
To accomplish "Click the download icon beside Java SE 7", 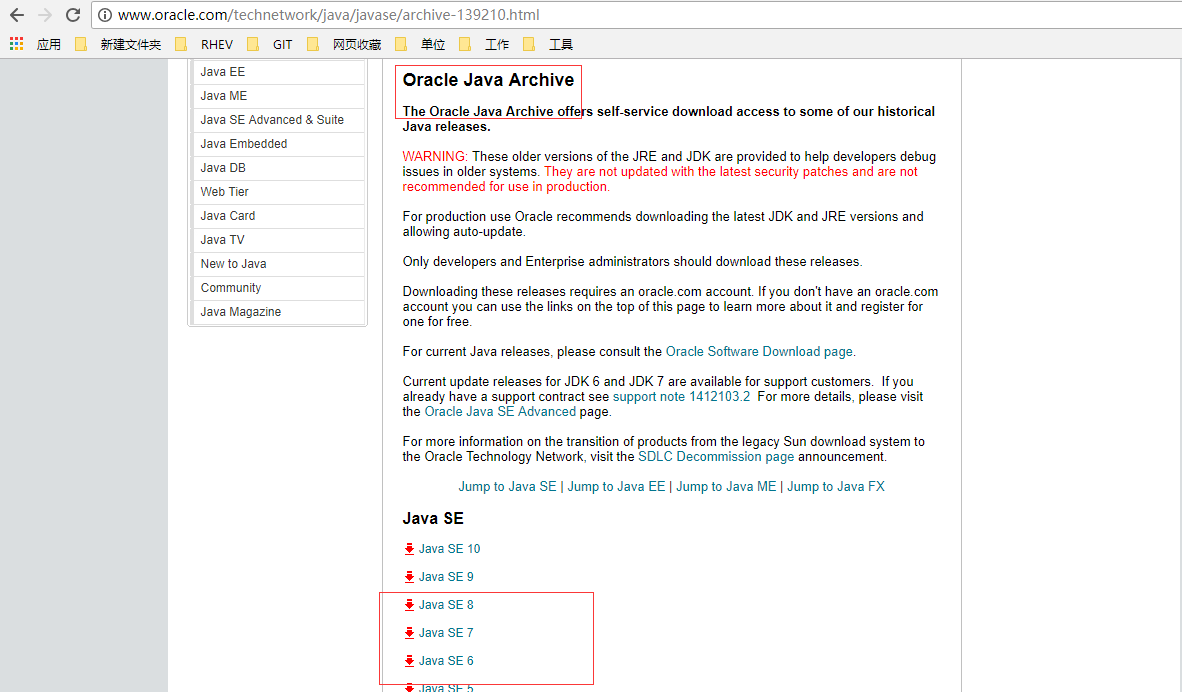I will (x=409, y=632).
